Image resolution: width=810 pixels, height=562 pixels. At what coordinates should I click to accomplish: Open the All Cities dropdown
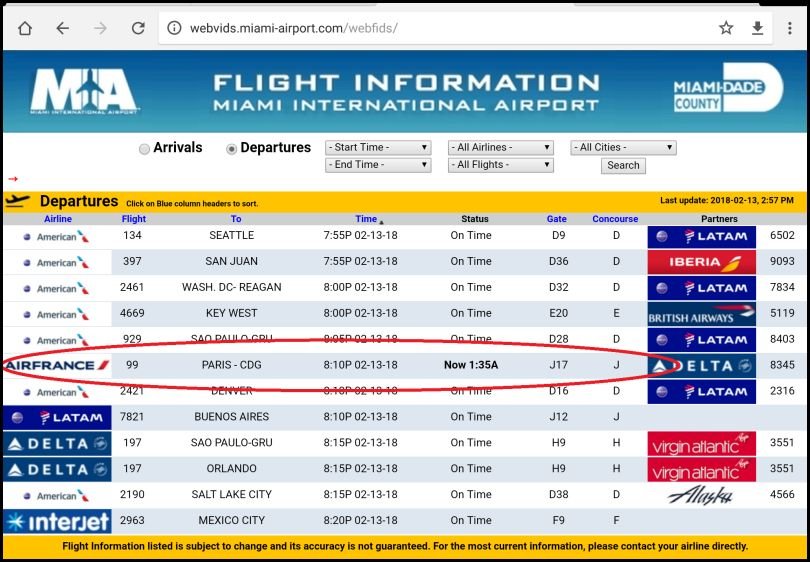[x=623, y=147]
